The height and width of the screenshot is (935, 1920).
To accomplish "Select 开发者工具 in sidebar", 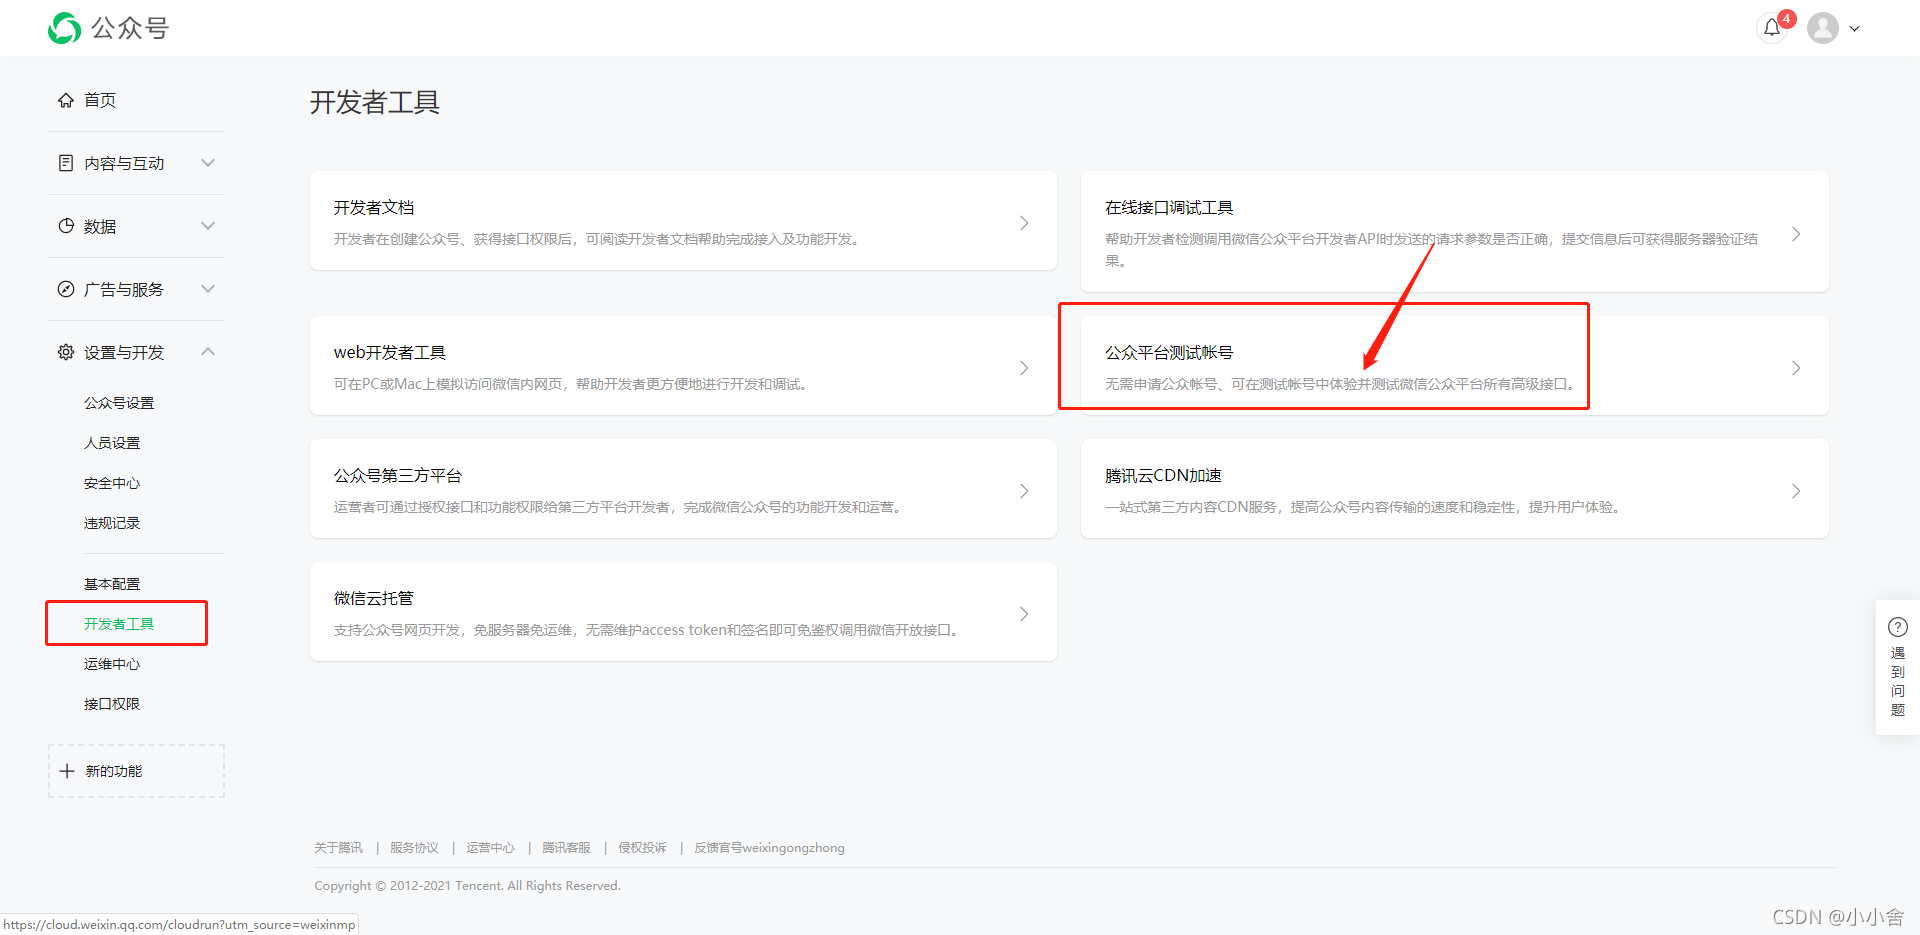I will (119, 624).
